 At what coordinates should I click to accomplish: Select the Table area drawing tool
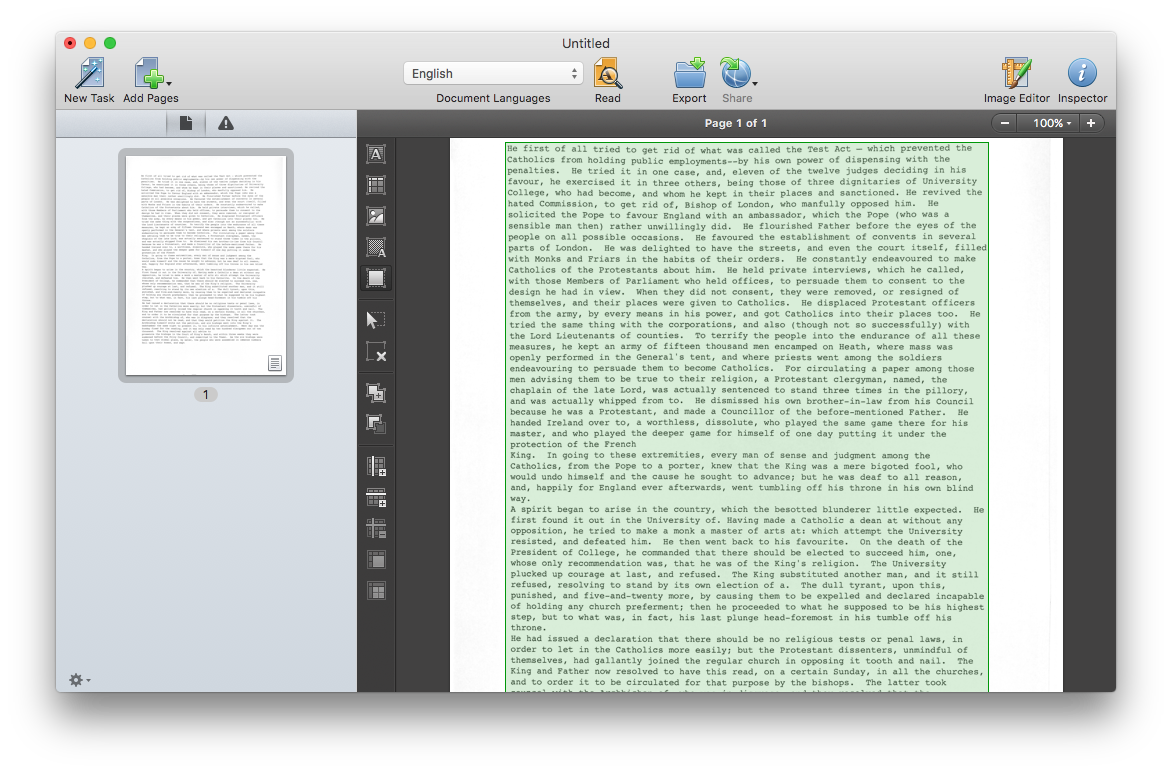[376, 185]
